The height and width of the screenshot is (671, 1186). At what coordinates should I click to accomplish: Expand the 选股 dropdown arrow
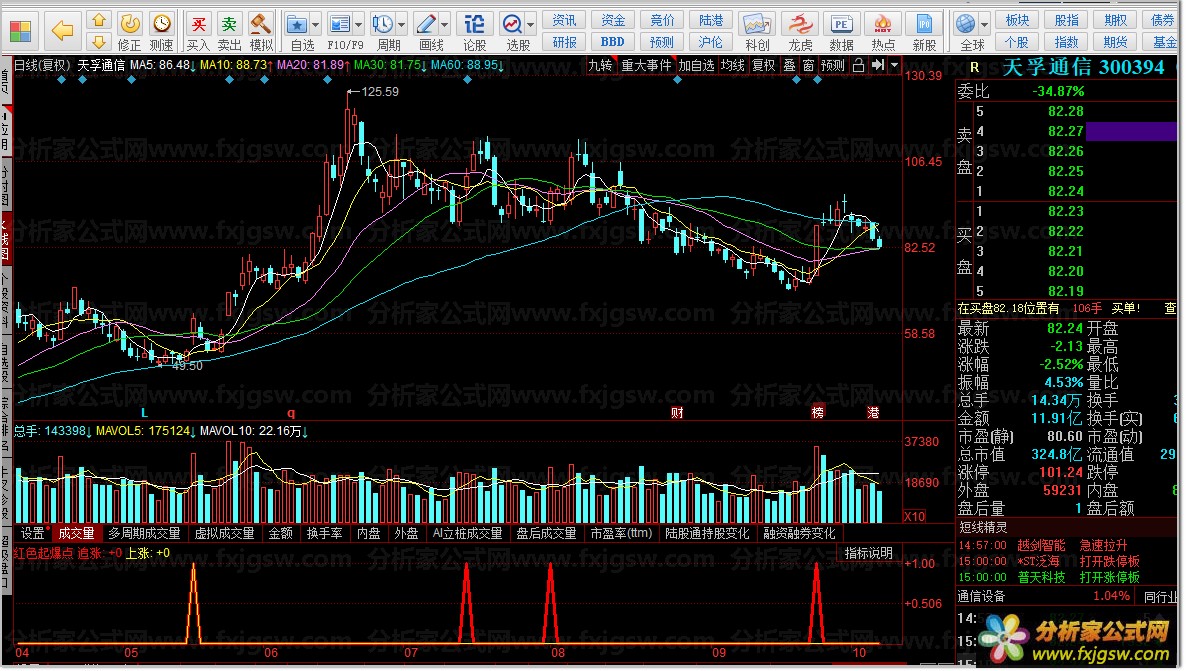pos(531,24)
